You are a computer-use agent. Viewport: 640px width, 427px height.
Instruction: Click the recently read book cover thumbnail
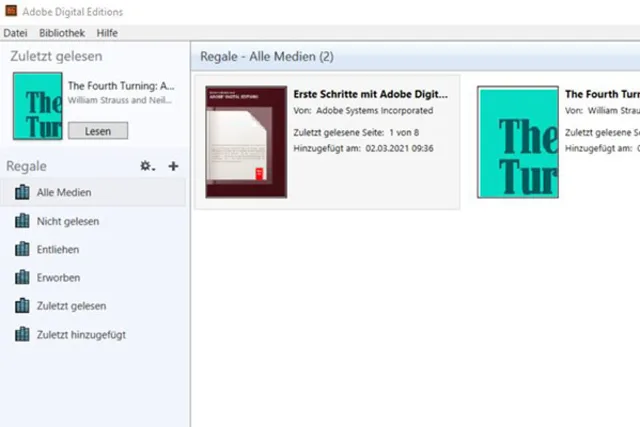point(38,106)
